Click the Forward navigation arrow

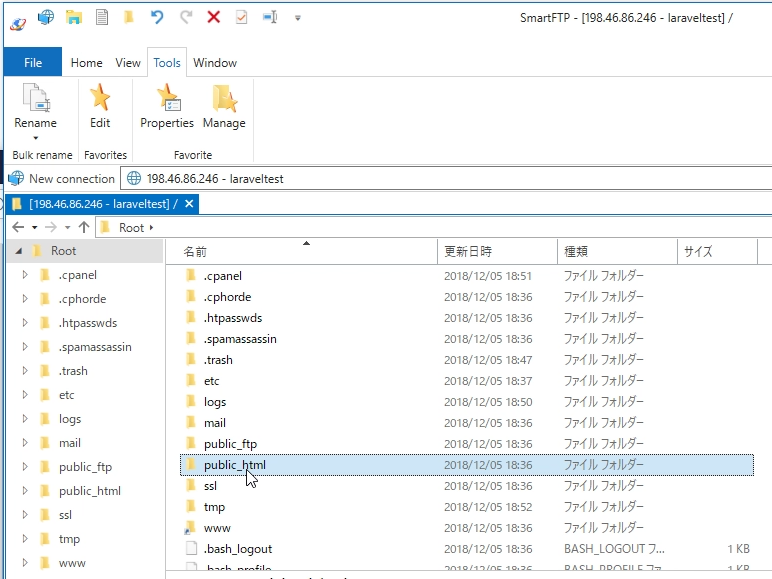tap(51, 227)
